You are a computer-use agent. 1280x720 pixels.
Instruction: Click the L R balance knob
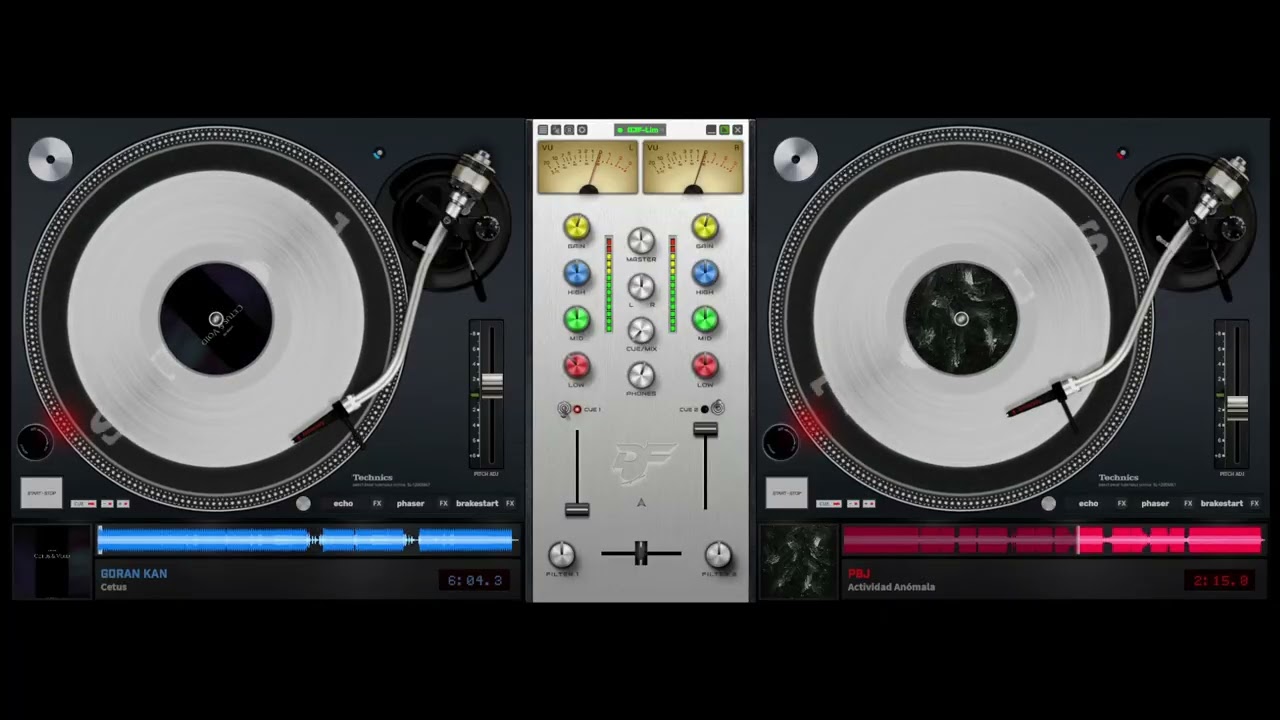pos(641,287)
